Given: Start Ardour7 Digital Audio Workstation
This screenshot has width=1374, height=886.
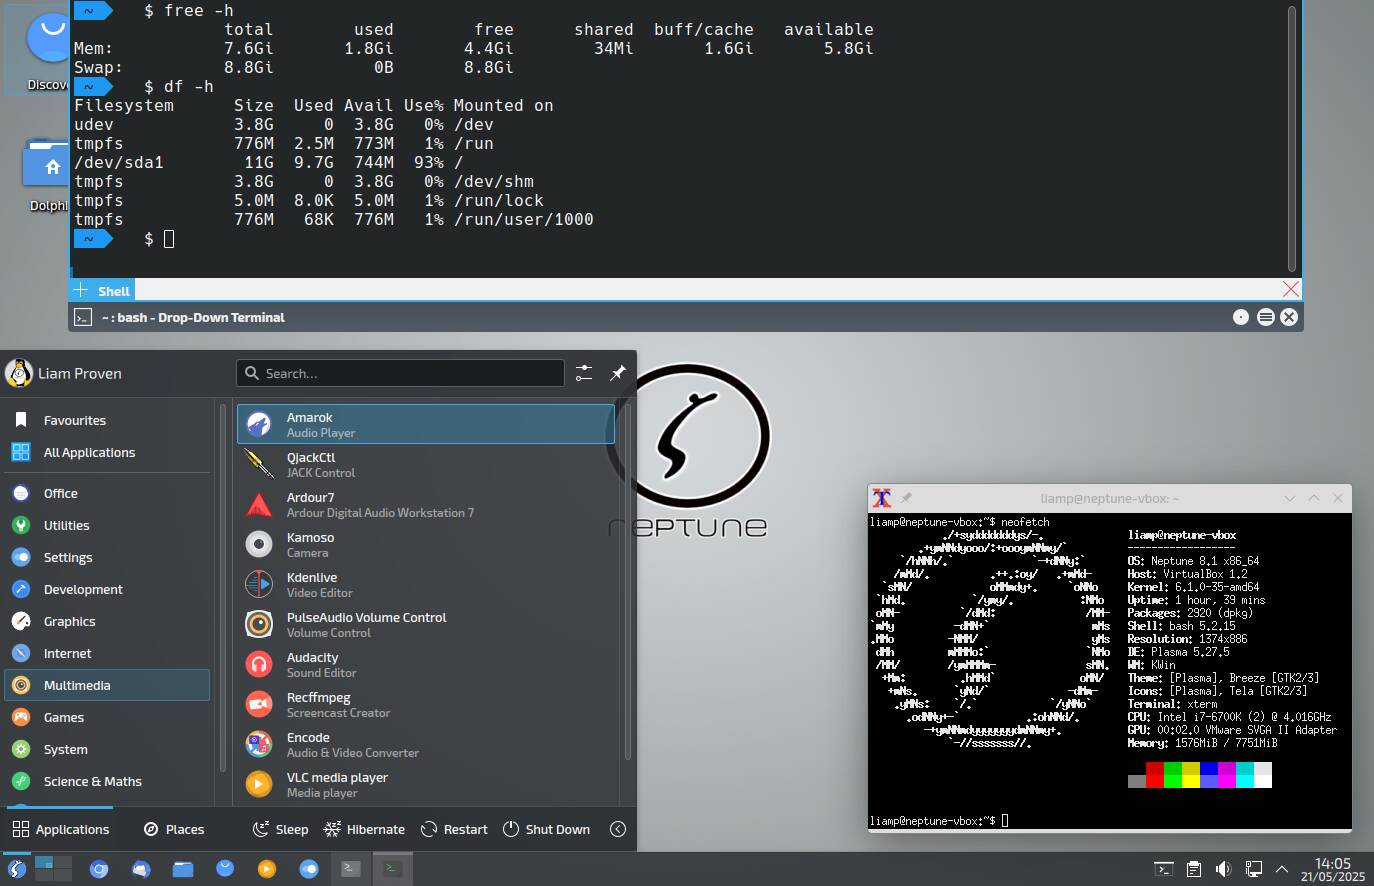Looking at the screenshot, I should point(425,504).
